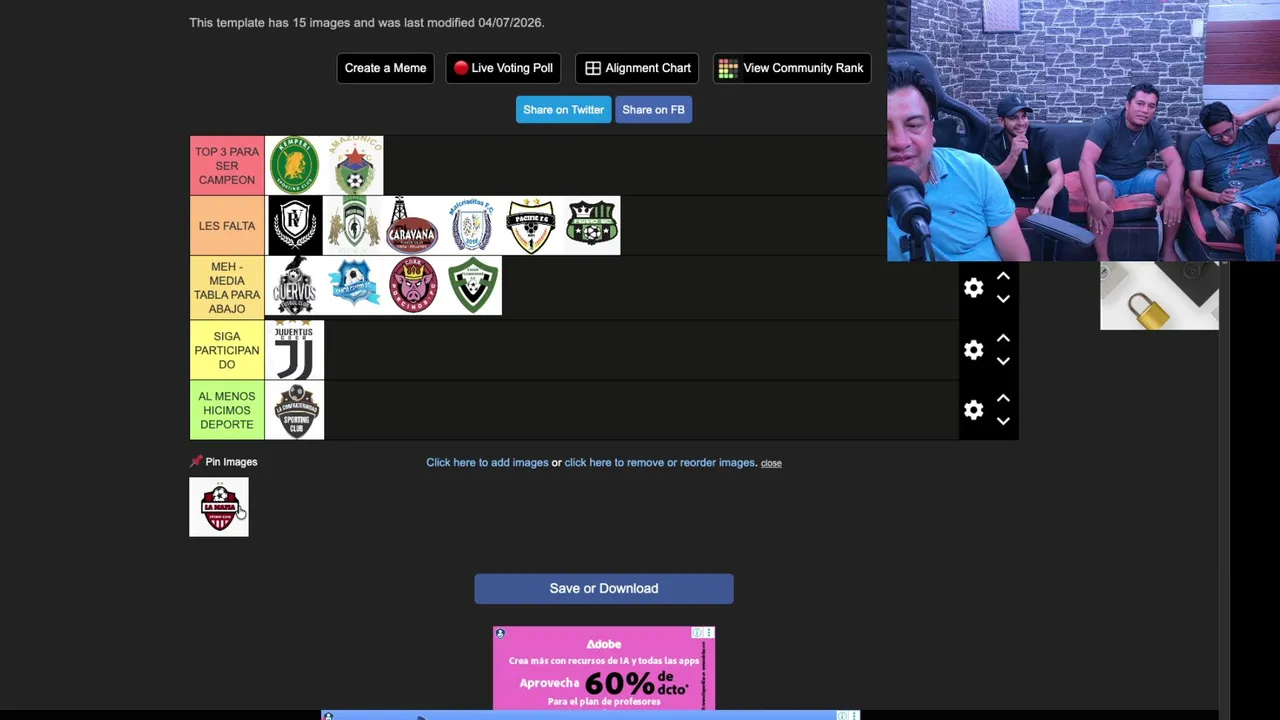Move SIGA PARTICIPANDO row up

pos(1003,339)
